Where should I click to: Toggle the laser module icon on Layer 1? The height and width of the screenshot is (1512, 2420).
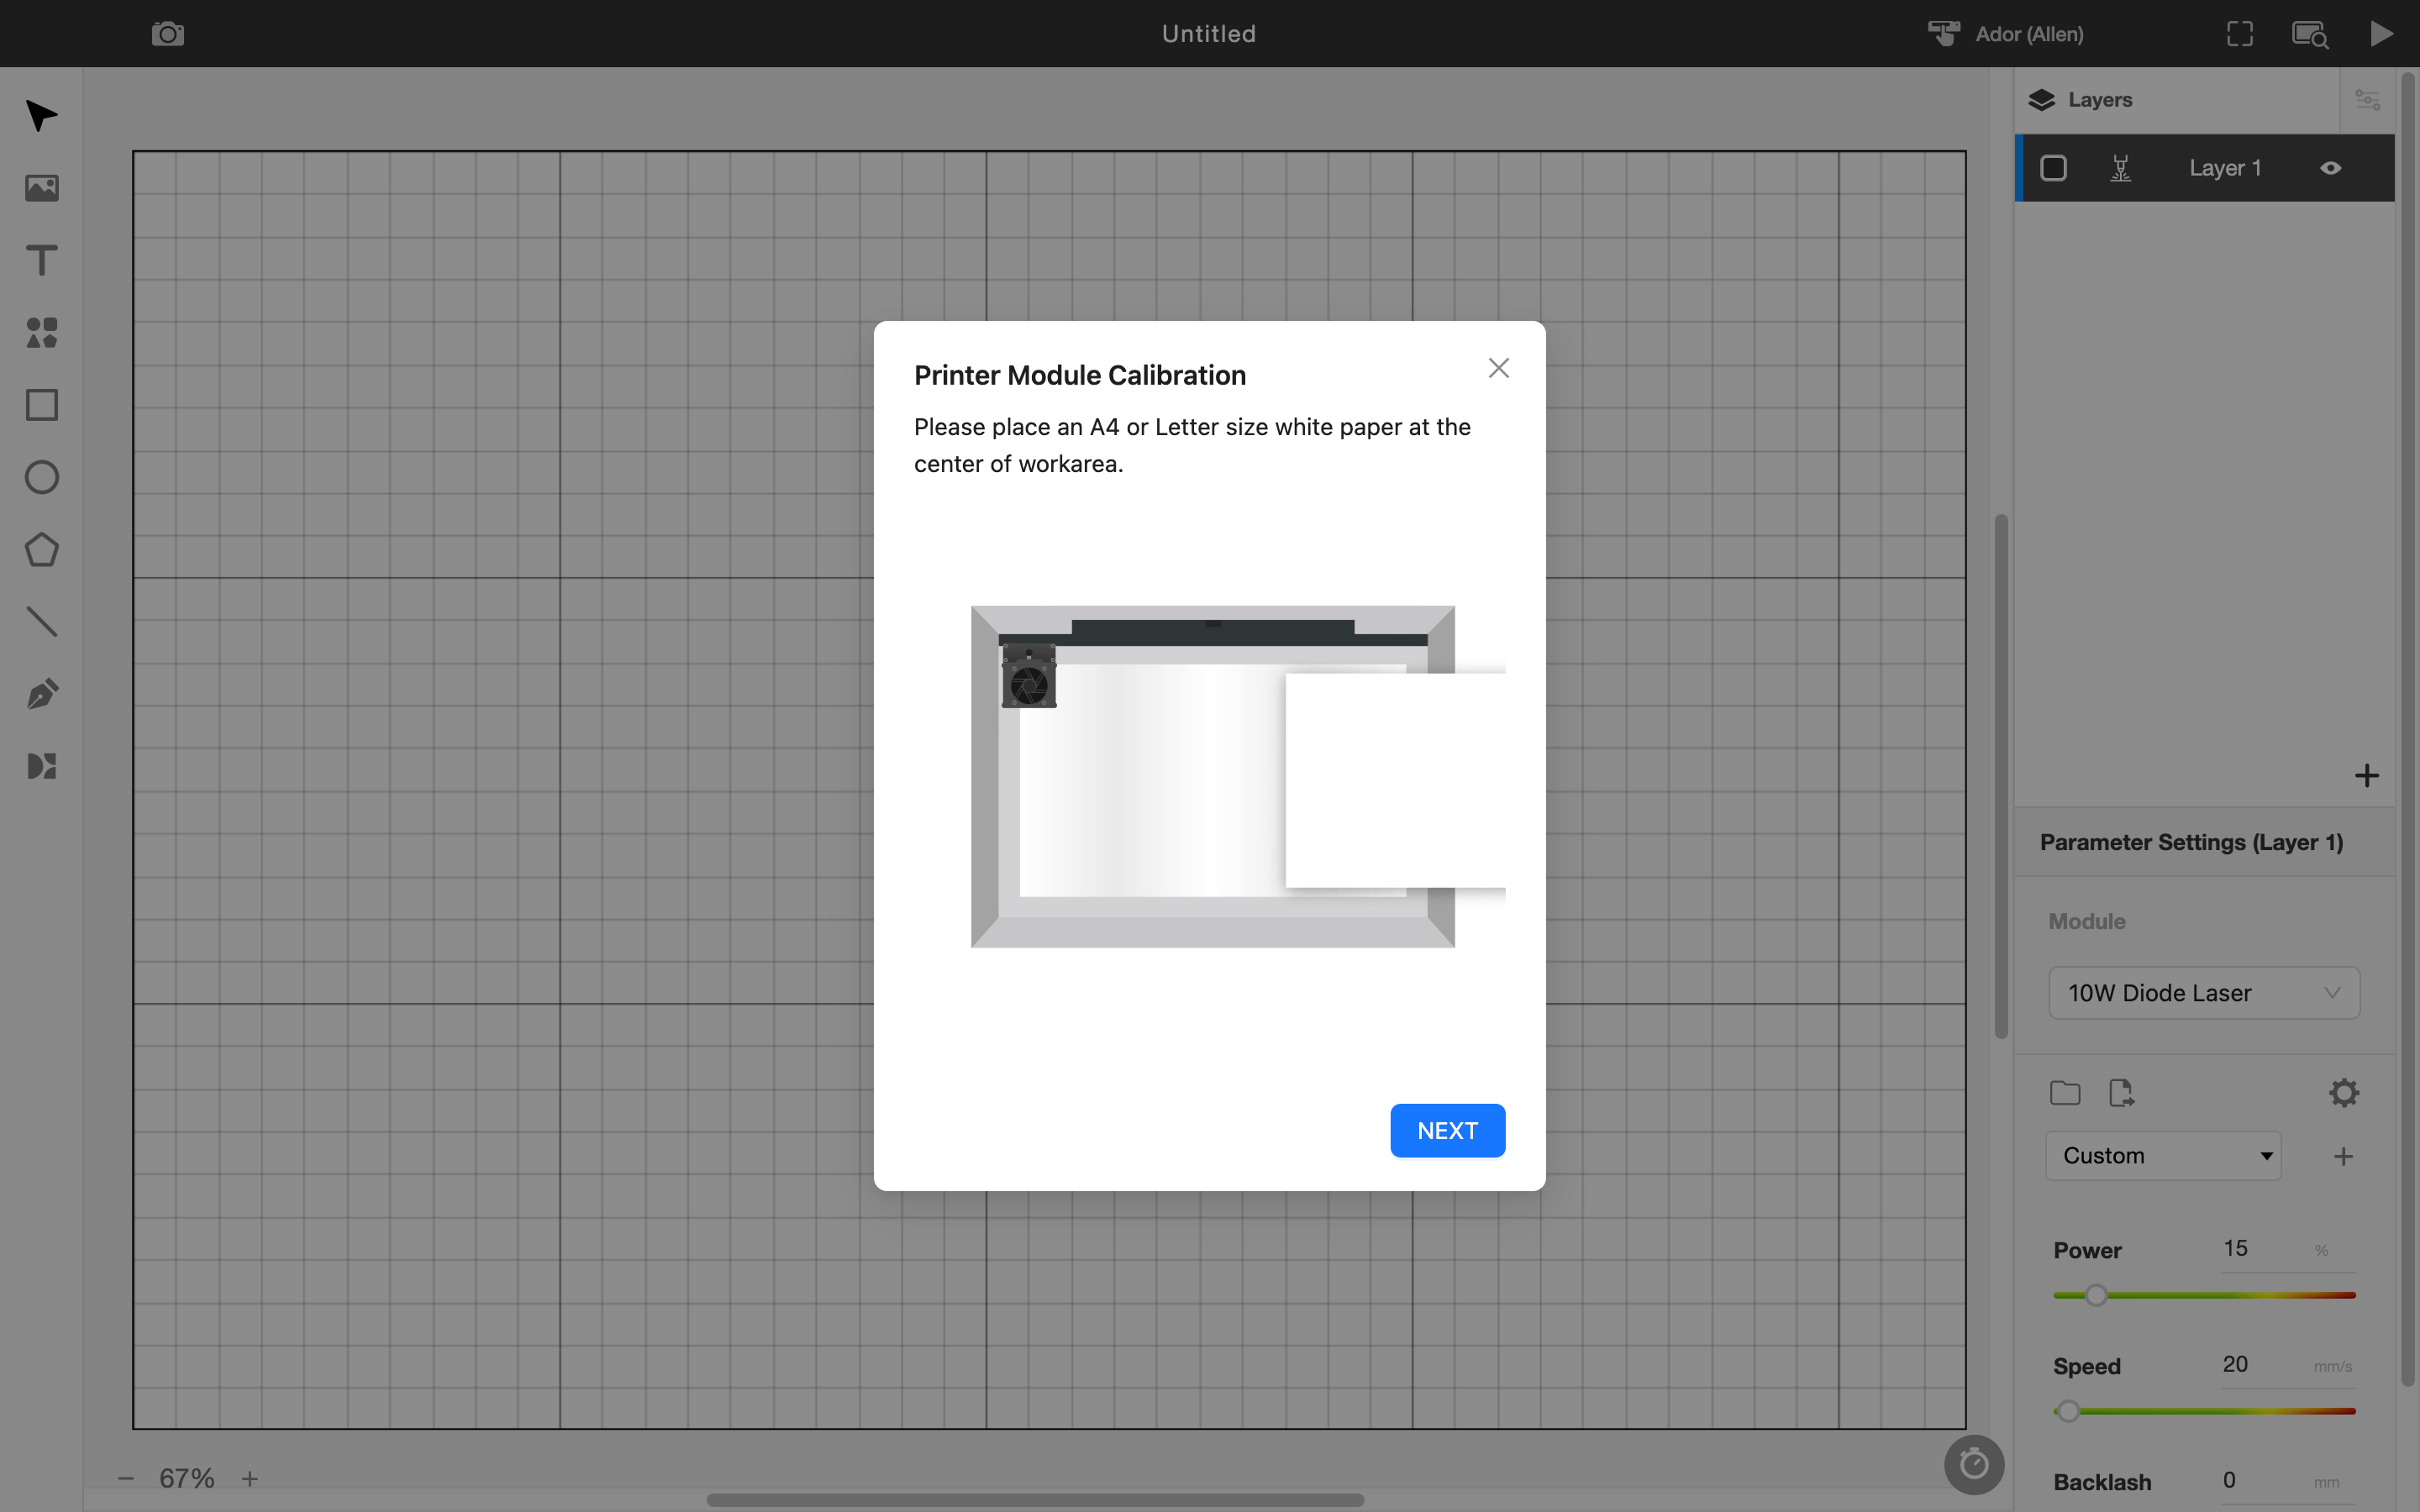point(2121,167)
